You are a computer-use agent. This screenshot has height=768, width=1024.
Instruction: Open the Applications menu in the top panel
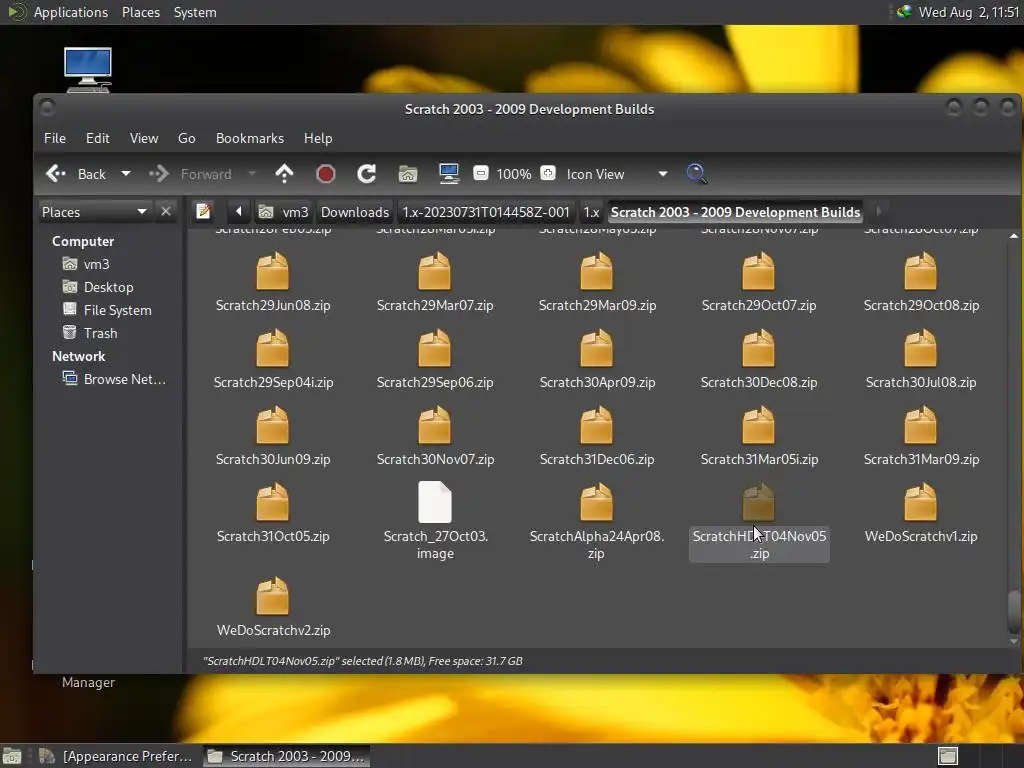coord(70,12)
